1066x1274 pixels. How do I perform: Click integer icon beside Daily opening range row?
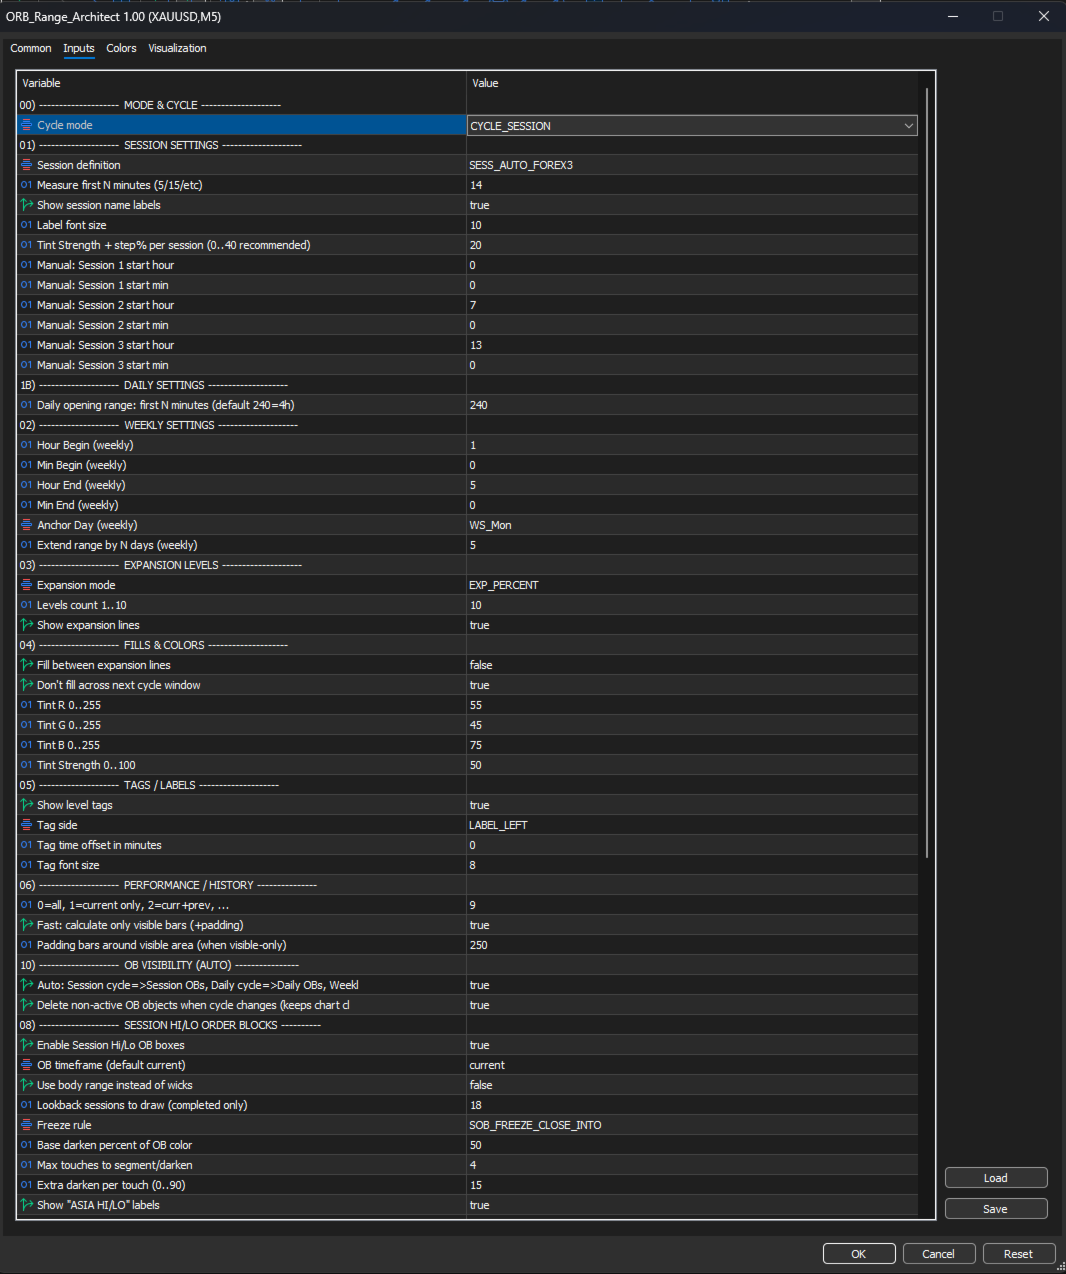27,405
